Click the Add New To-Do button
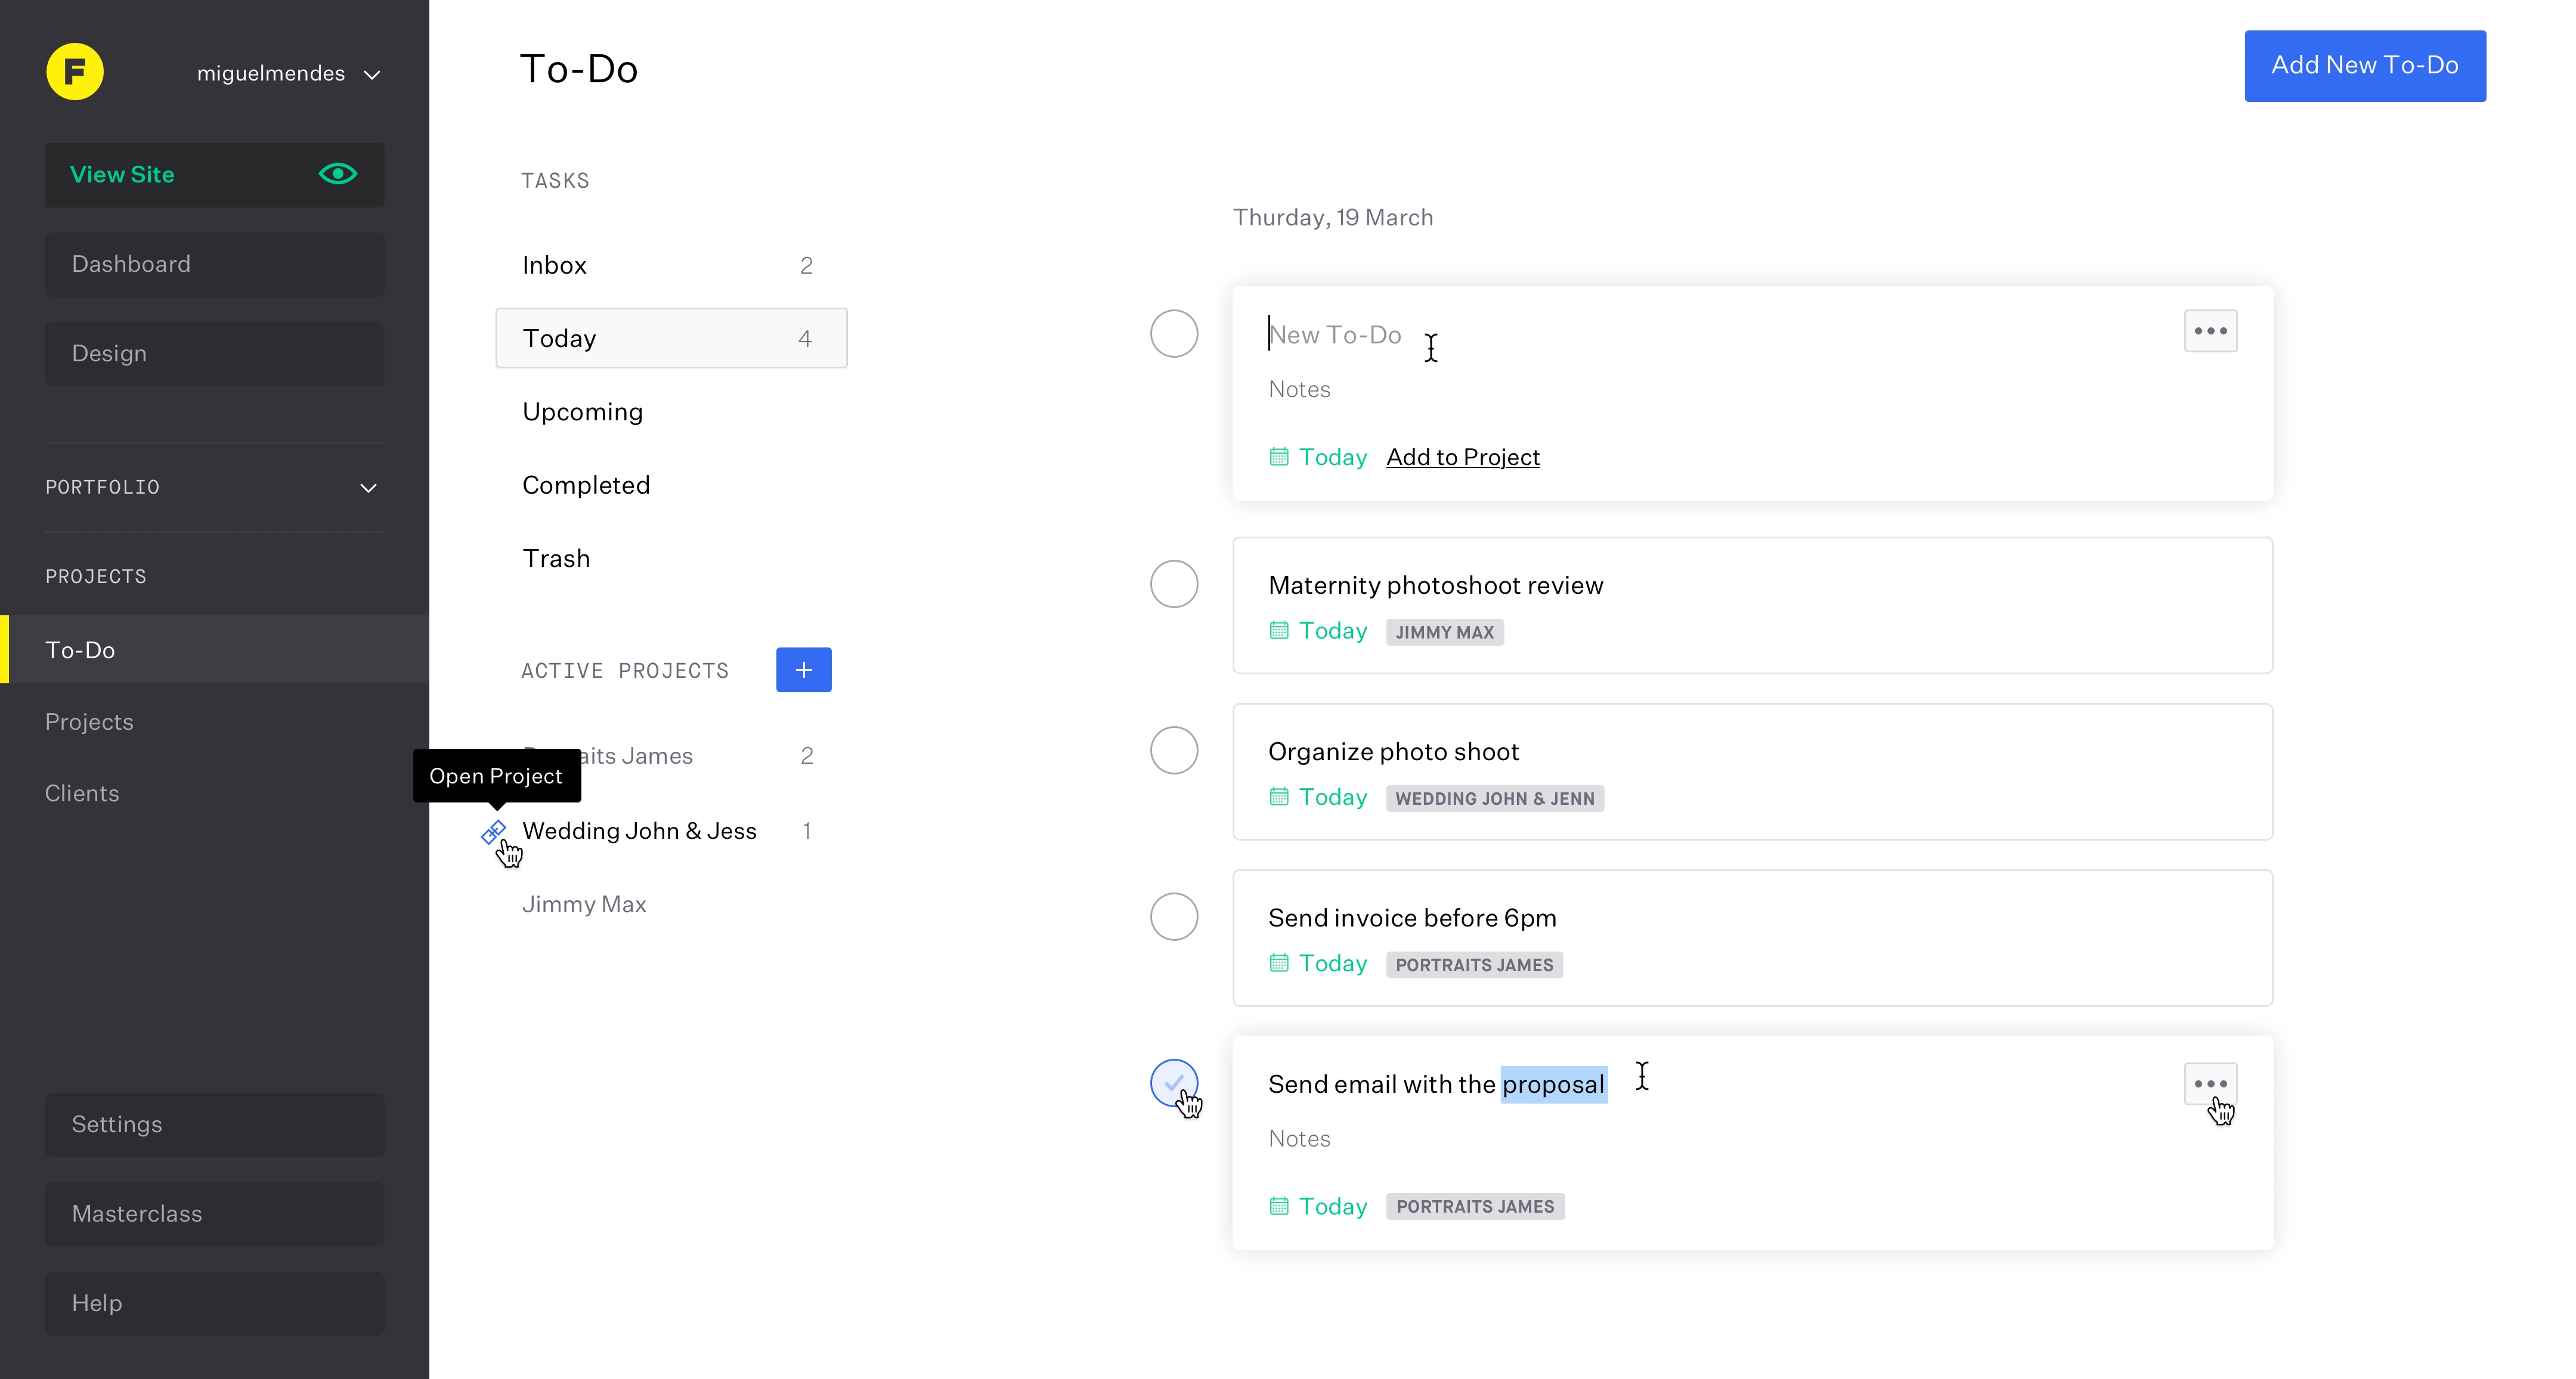 click(2364, 66)
